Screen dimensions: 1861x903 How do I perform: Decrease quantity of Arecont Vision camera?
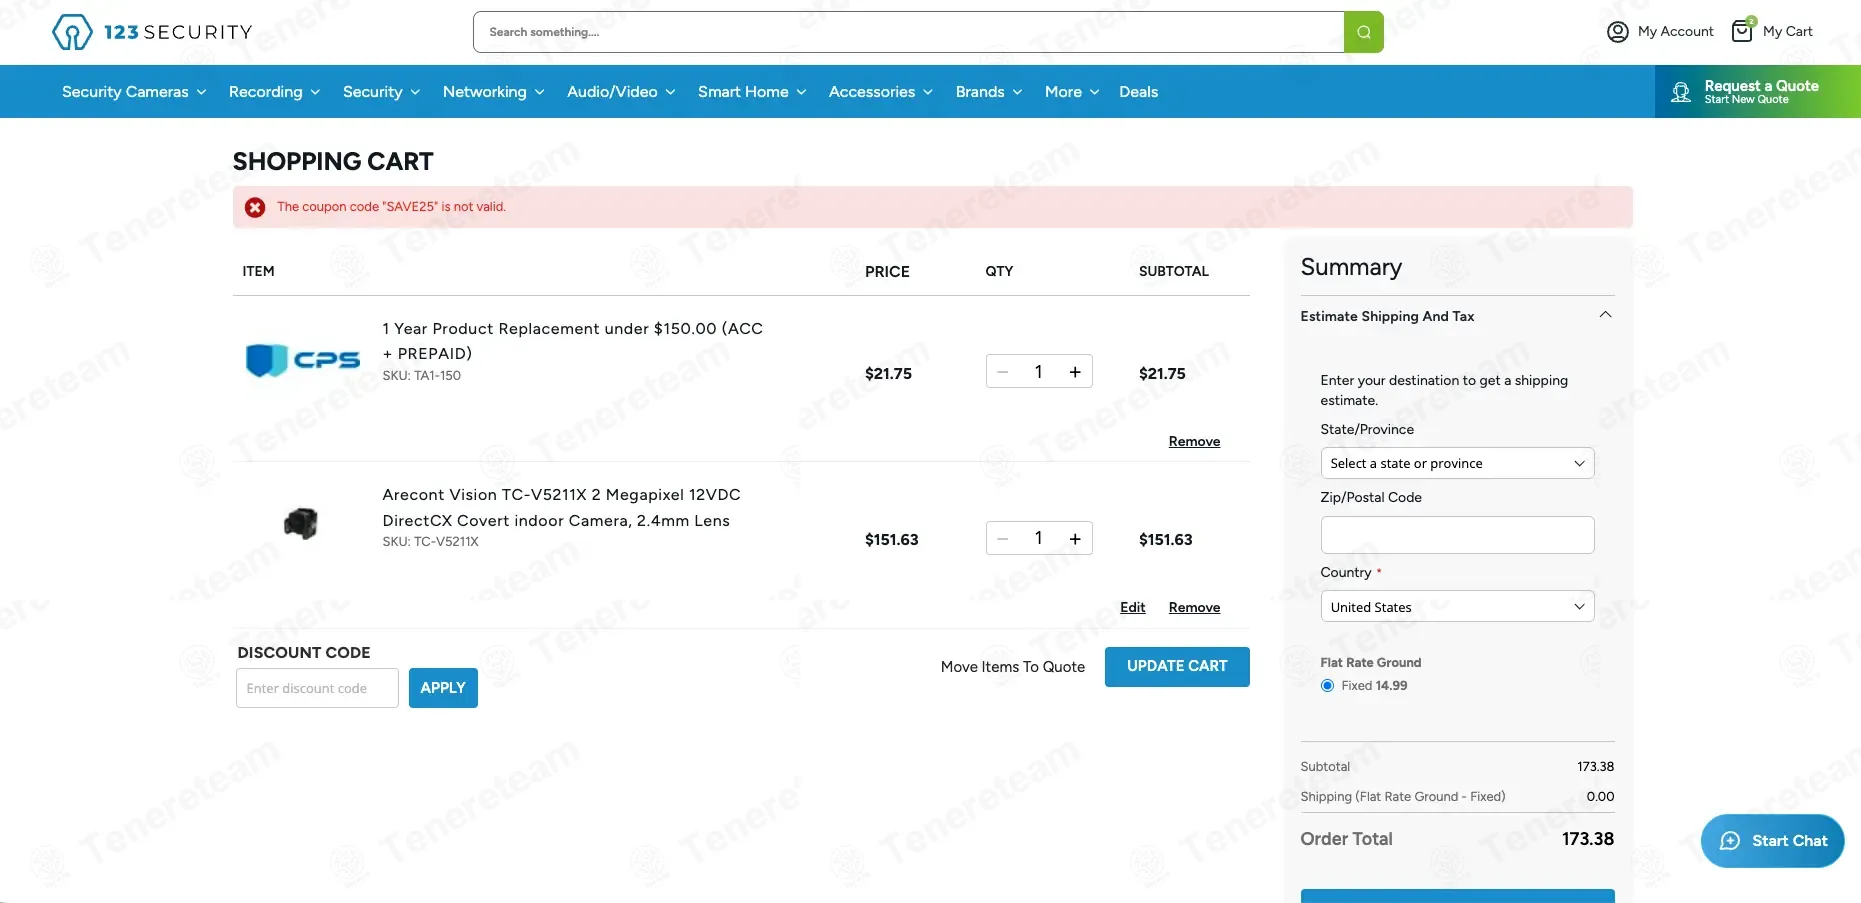(x=1003, y=538)
